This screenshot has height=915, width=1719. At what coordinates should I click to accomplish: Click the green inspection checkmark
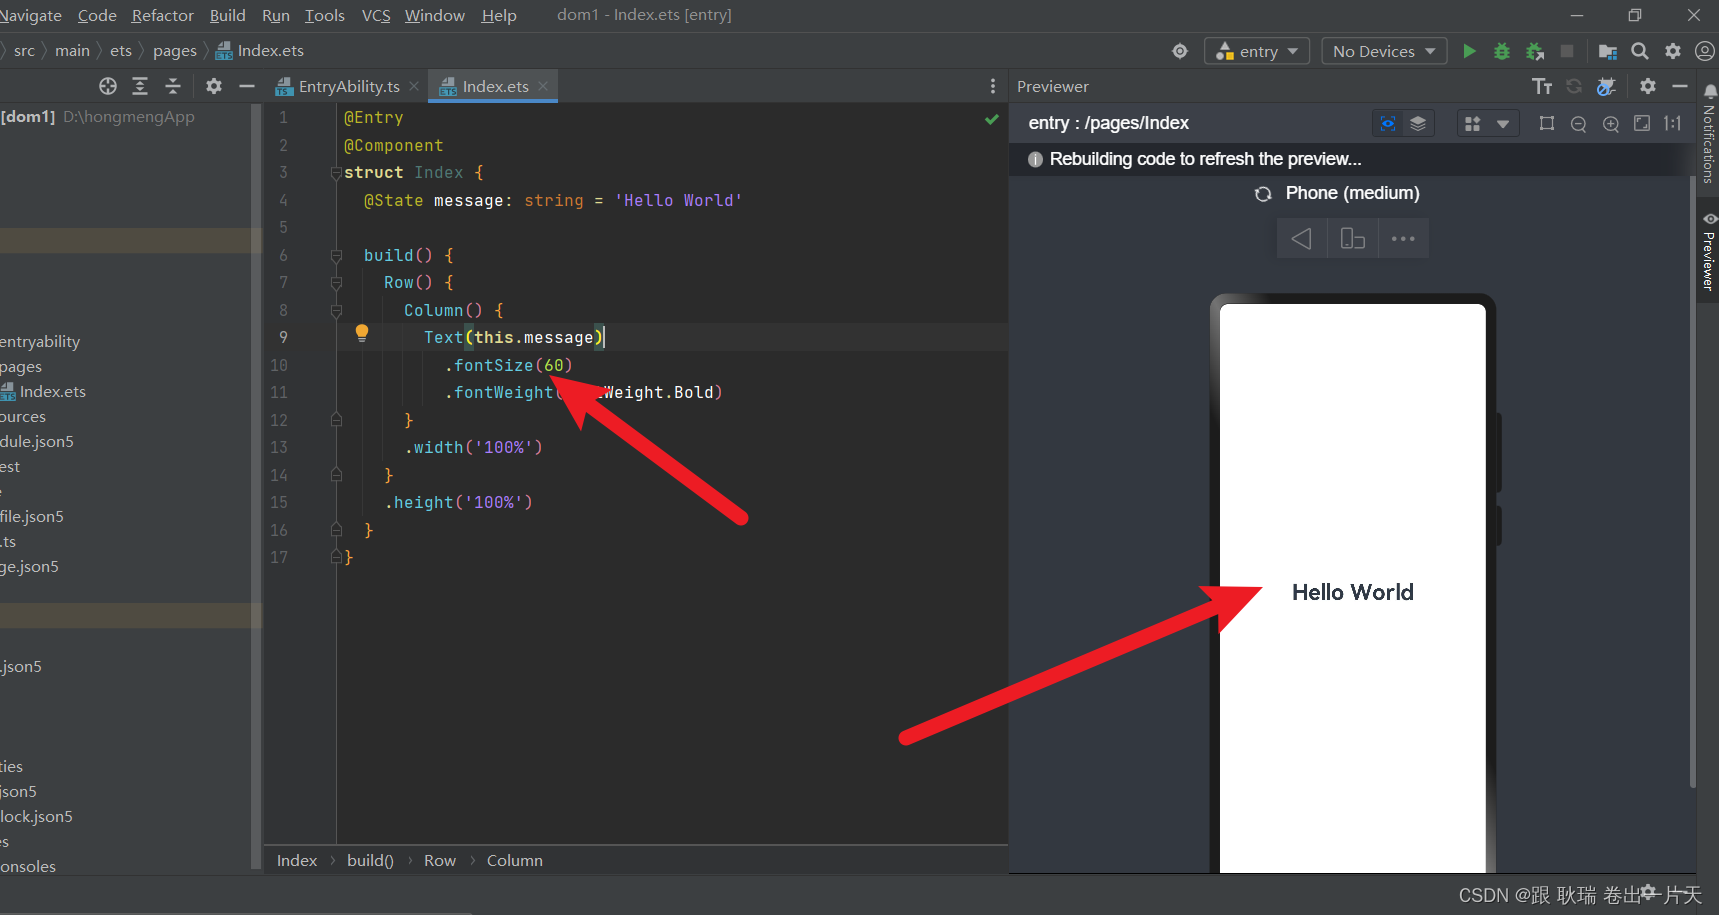[991, 119]
